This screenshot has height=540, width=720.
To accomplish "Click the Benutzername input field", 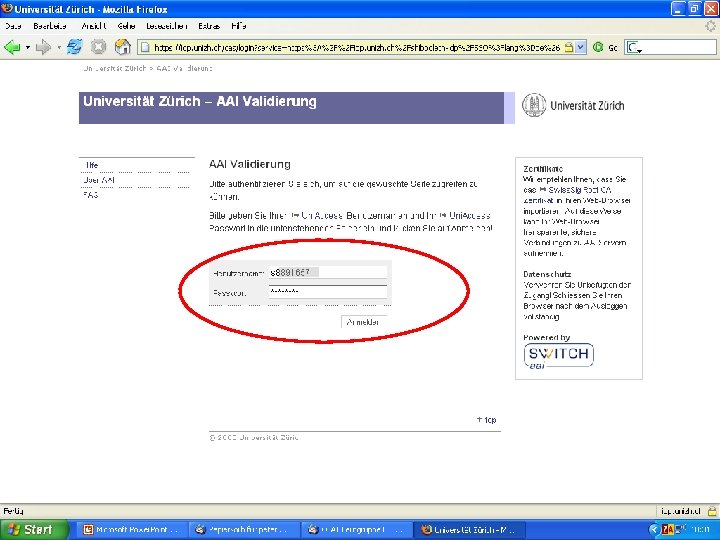I will pos(328,272).
